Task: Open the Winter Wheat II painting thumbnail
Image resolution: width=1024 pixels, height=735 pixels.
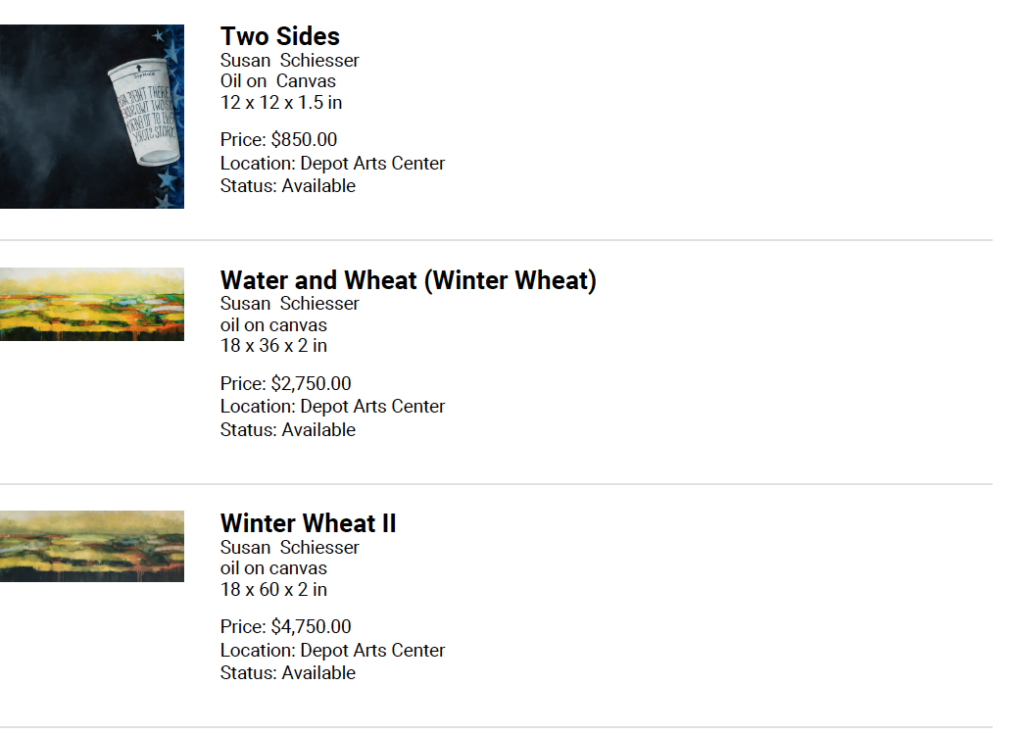Action: coord(91,546)
